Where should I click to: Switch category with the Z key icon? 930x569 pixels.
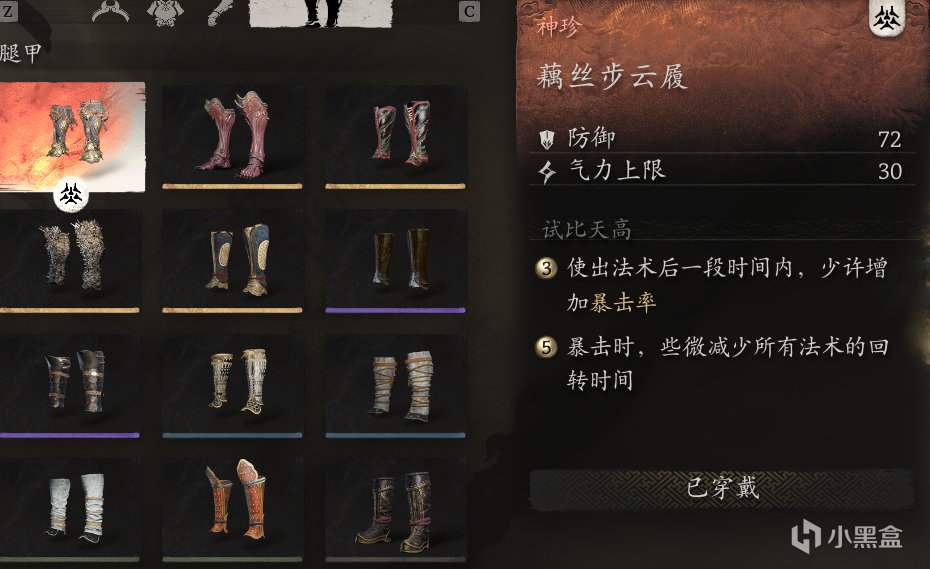pos(8,10)
